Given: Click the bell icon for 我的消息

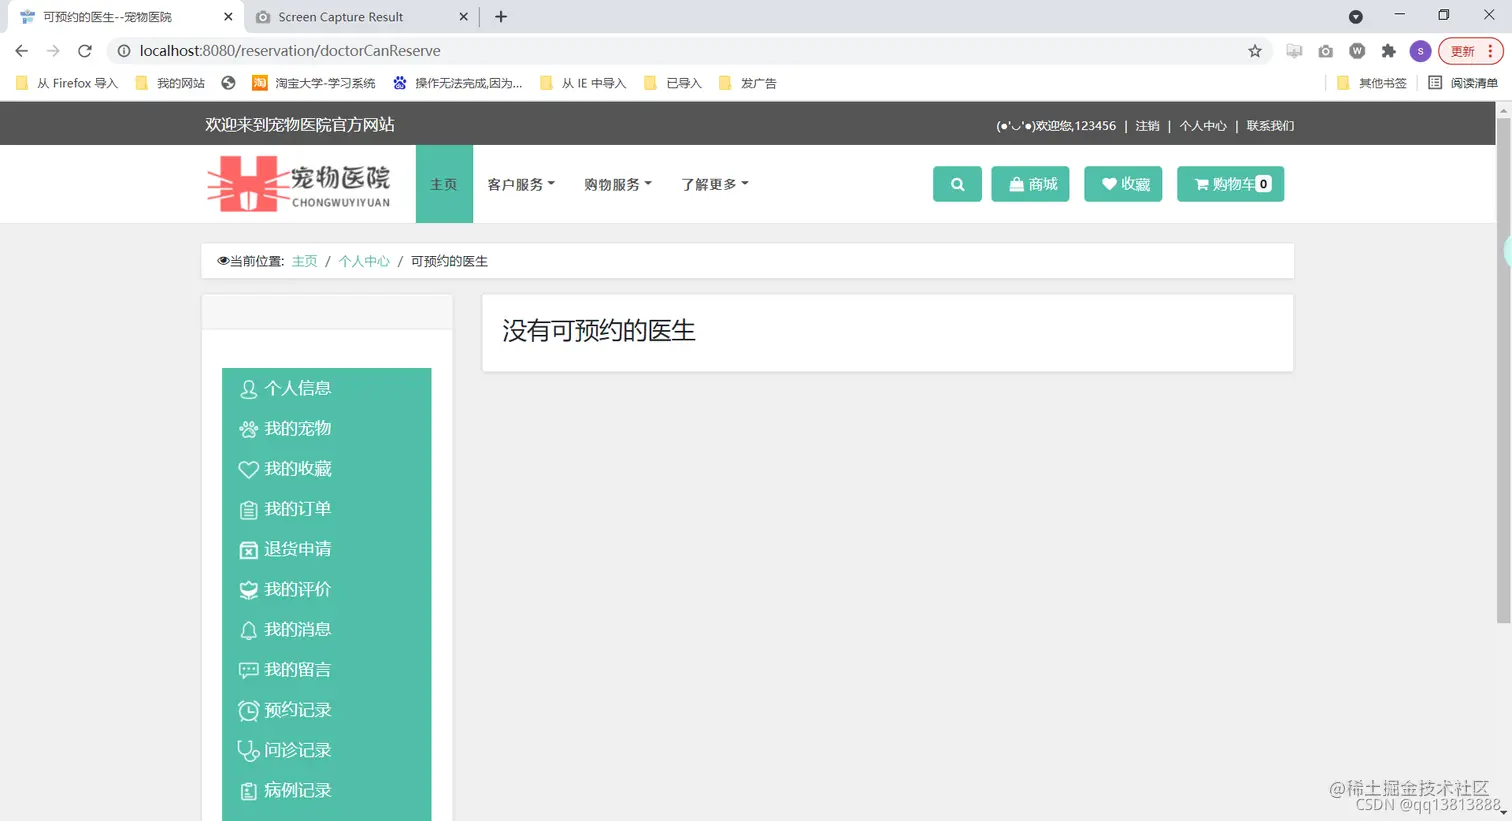Looking at the screenshot, I should 248,629.
